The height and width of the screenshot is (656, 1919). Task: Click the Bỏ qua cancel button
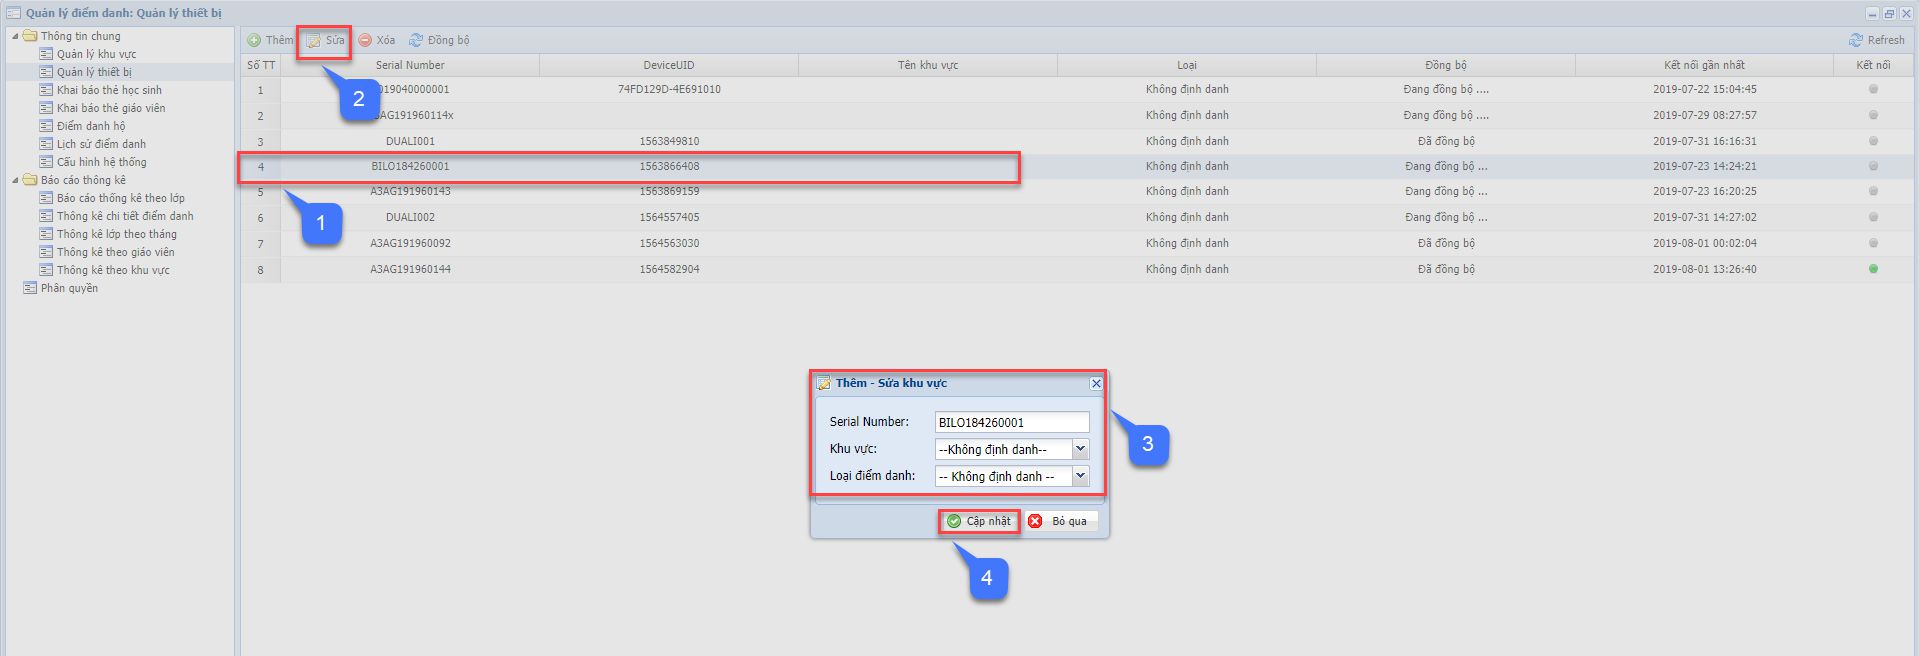tap(1060, 521)
